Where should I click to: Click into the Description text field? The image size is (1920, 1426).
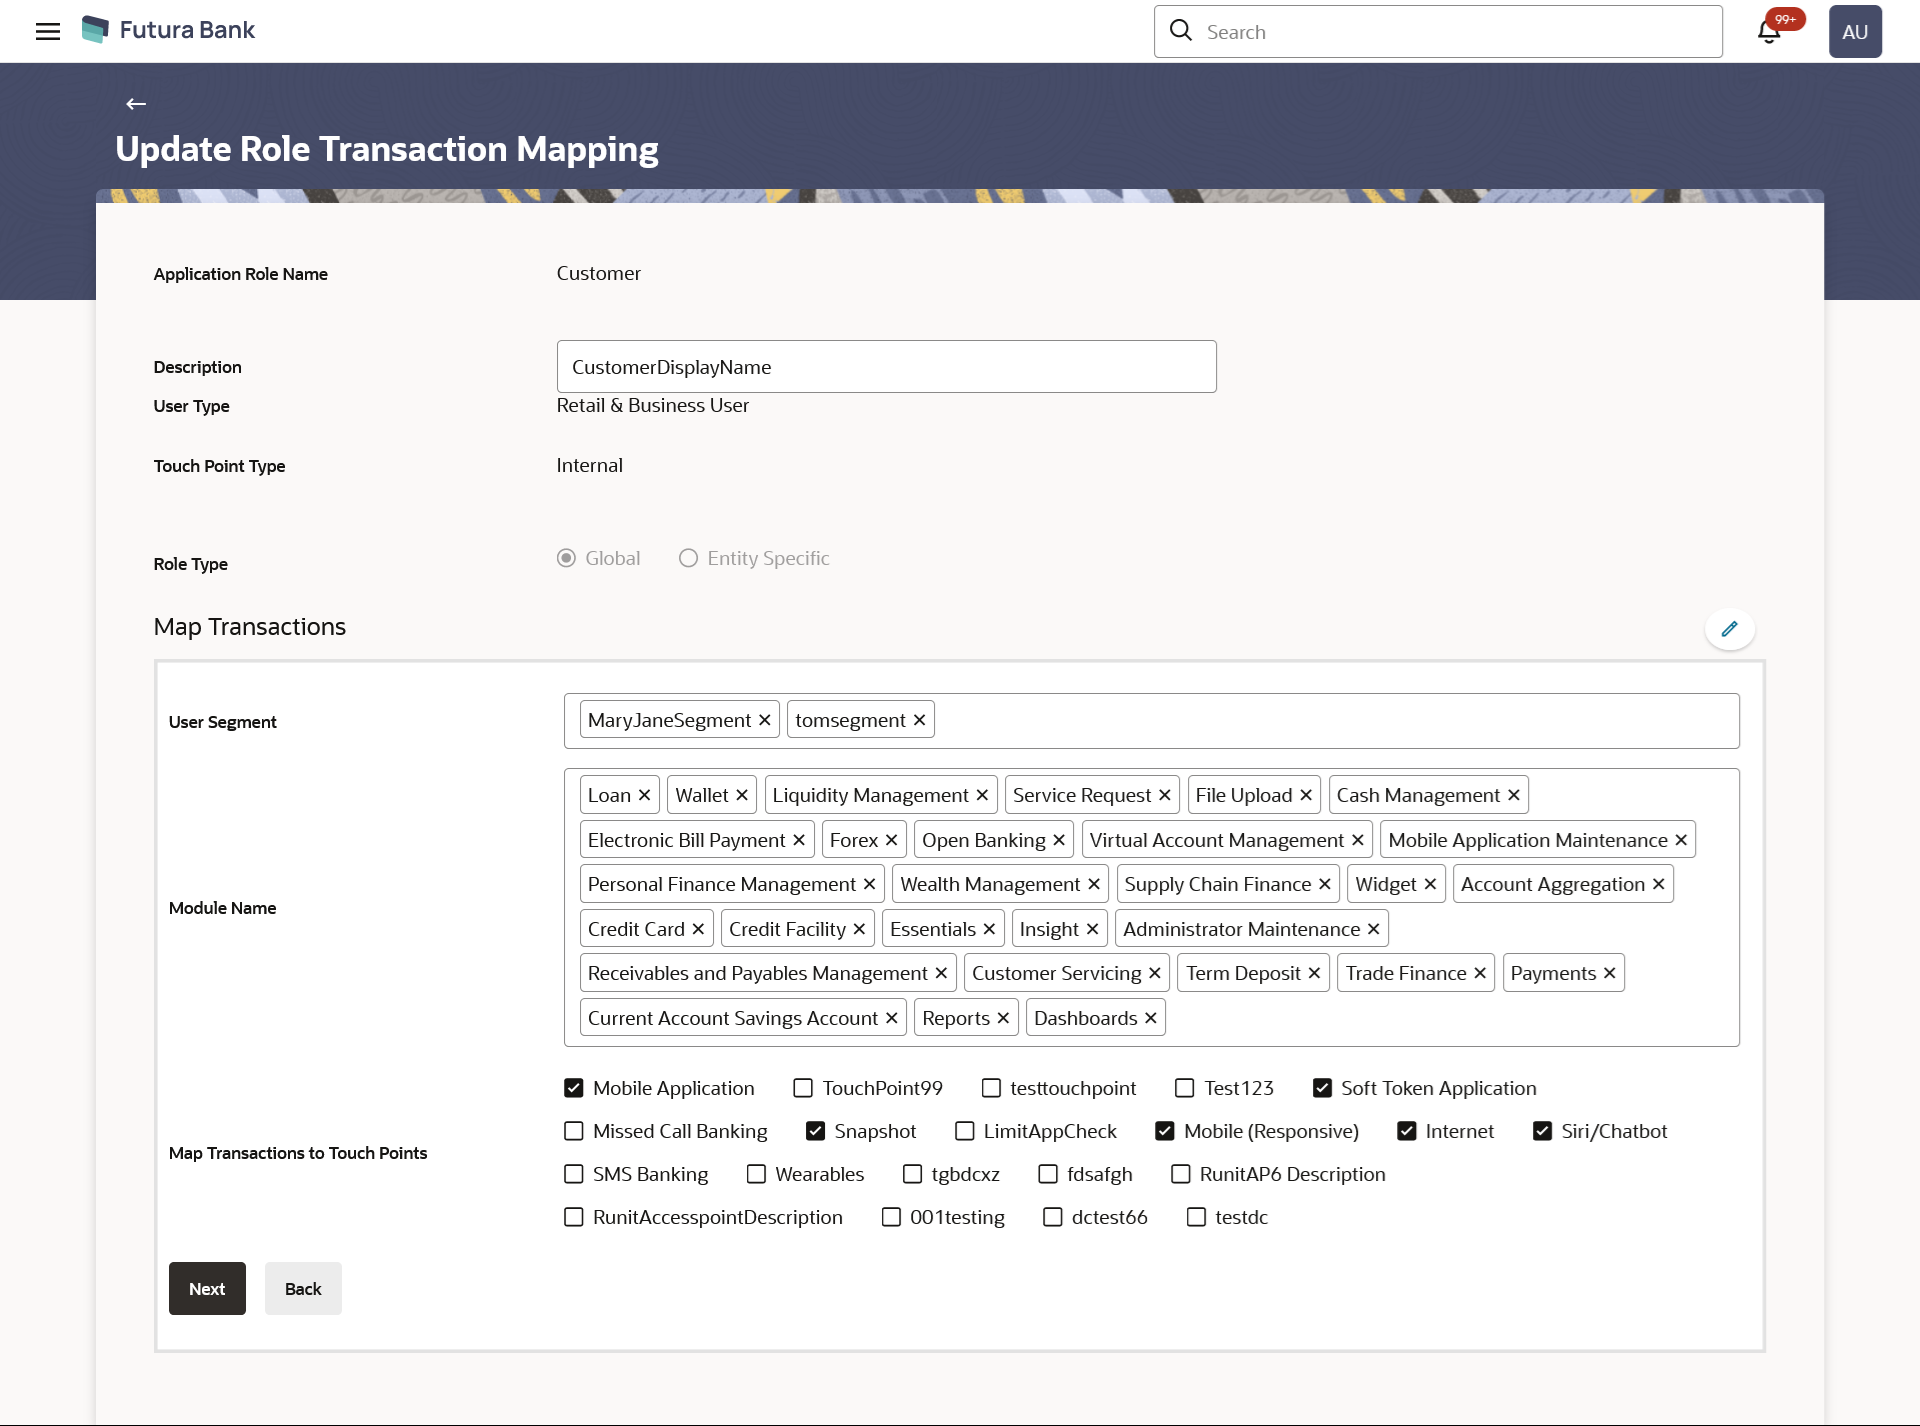pyautogui.click(x=886, y=367)
